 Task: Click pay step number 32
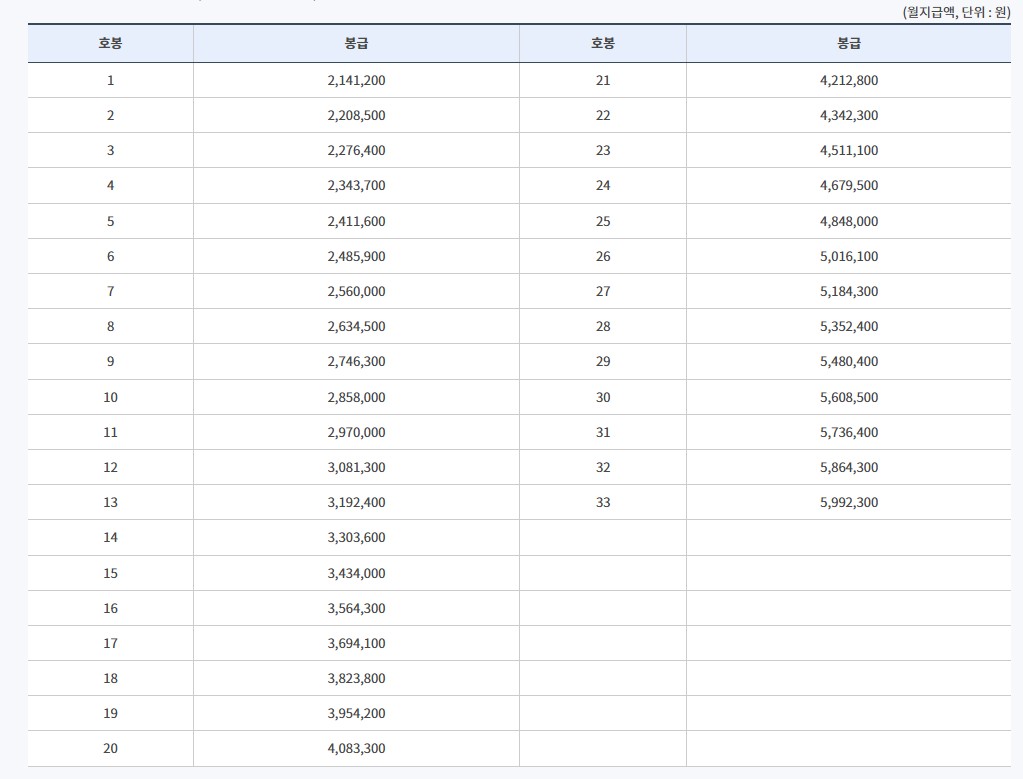coord(603,468)
